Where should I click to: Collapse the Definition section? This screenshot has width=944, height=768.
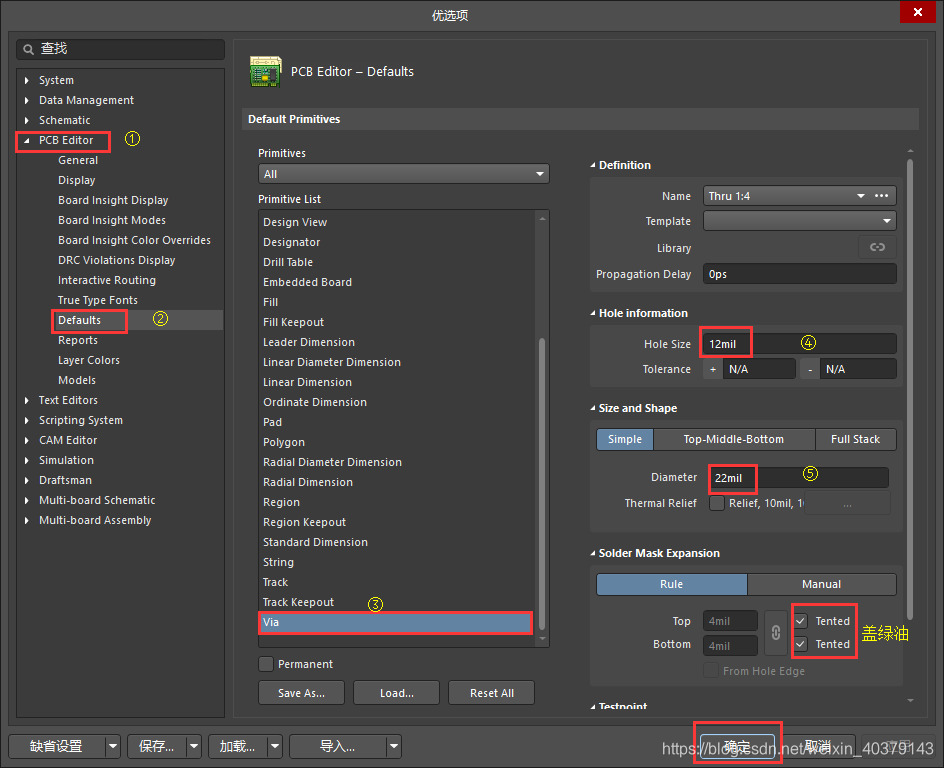593,165
